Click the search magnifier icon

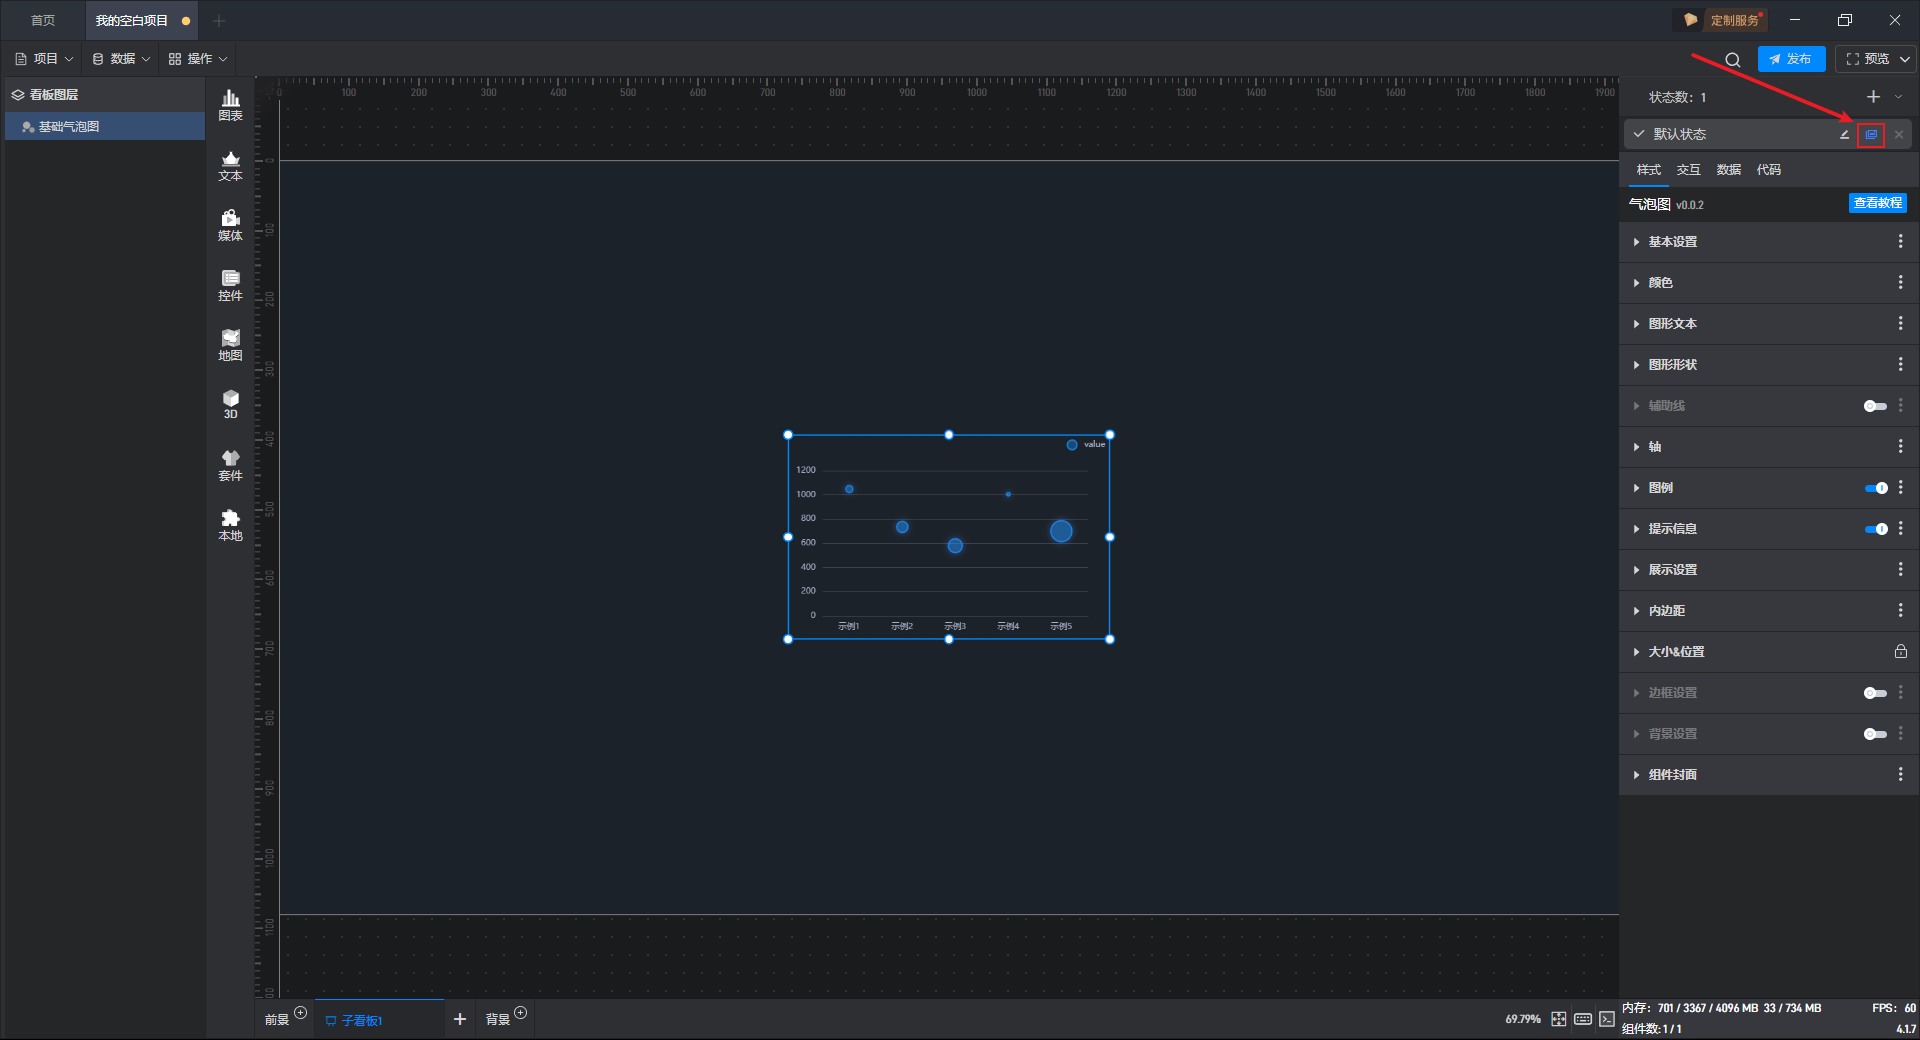(1733, 60)
